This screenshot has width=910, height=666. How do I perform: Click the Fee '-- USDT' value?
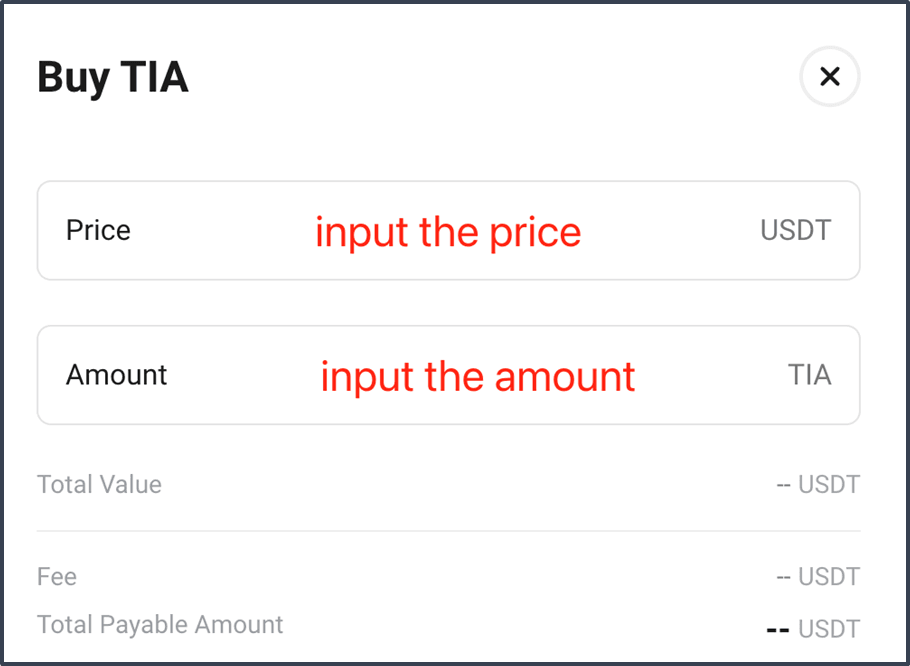(x=818, y=577)
